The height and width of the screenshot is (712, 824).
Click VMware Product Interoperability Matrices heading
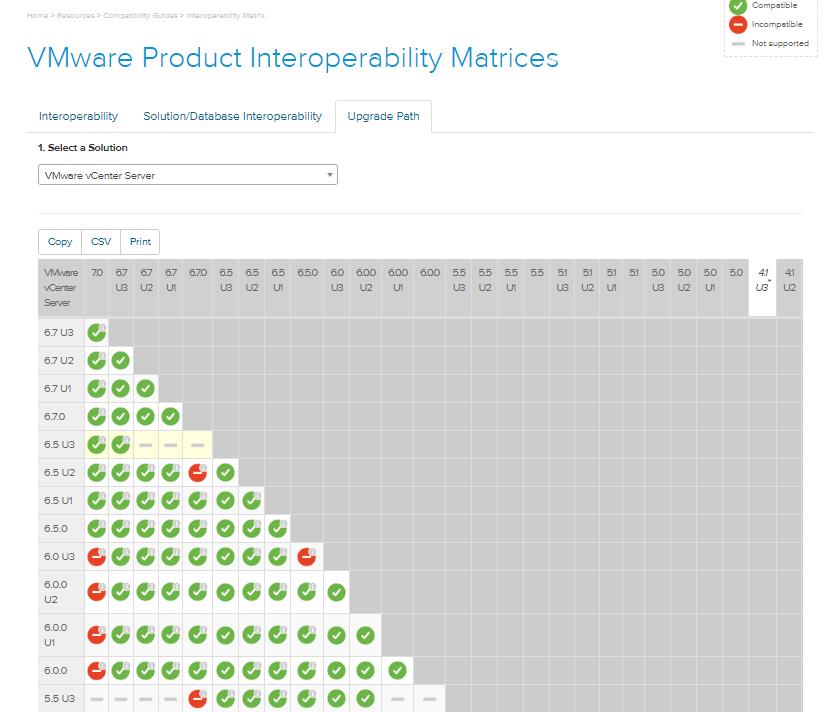[293, 57]
